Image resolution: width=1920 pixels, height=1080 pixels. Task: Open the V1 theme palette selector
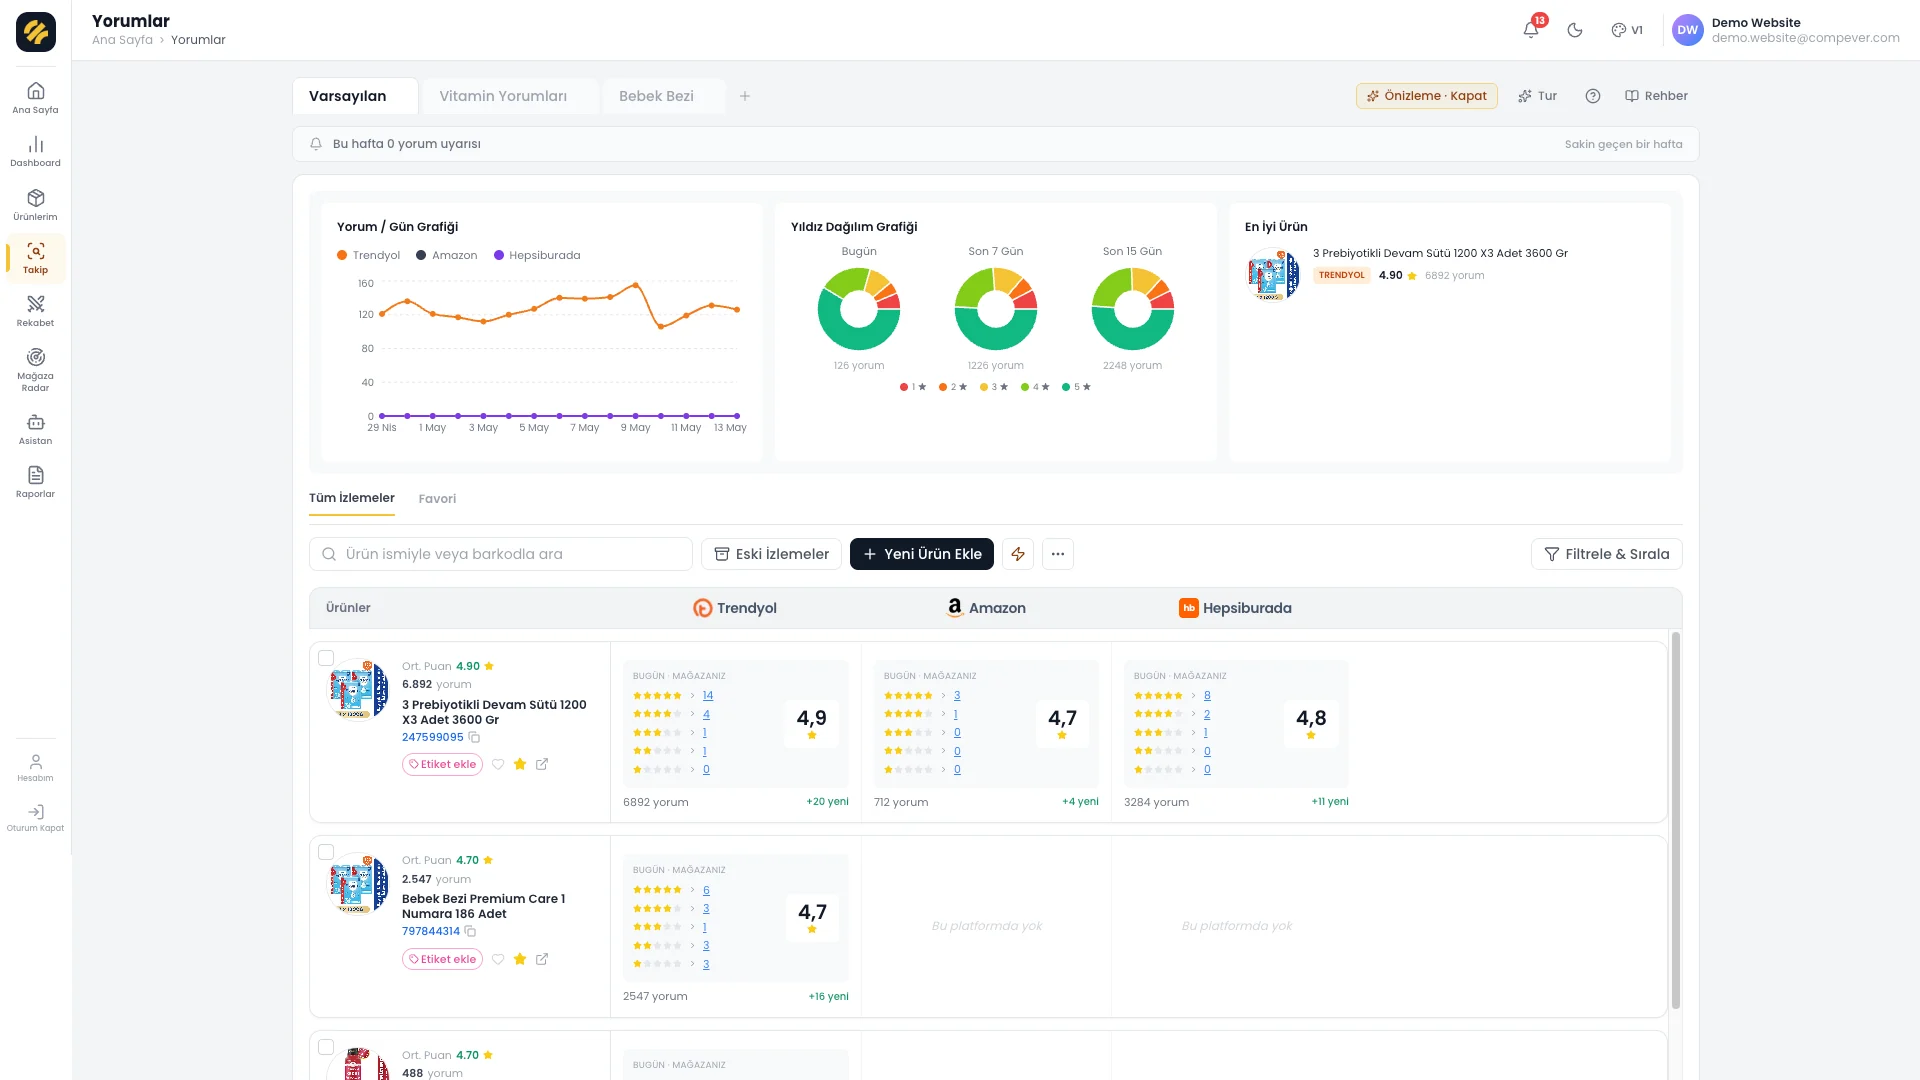1627,30
